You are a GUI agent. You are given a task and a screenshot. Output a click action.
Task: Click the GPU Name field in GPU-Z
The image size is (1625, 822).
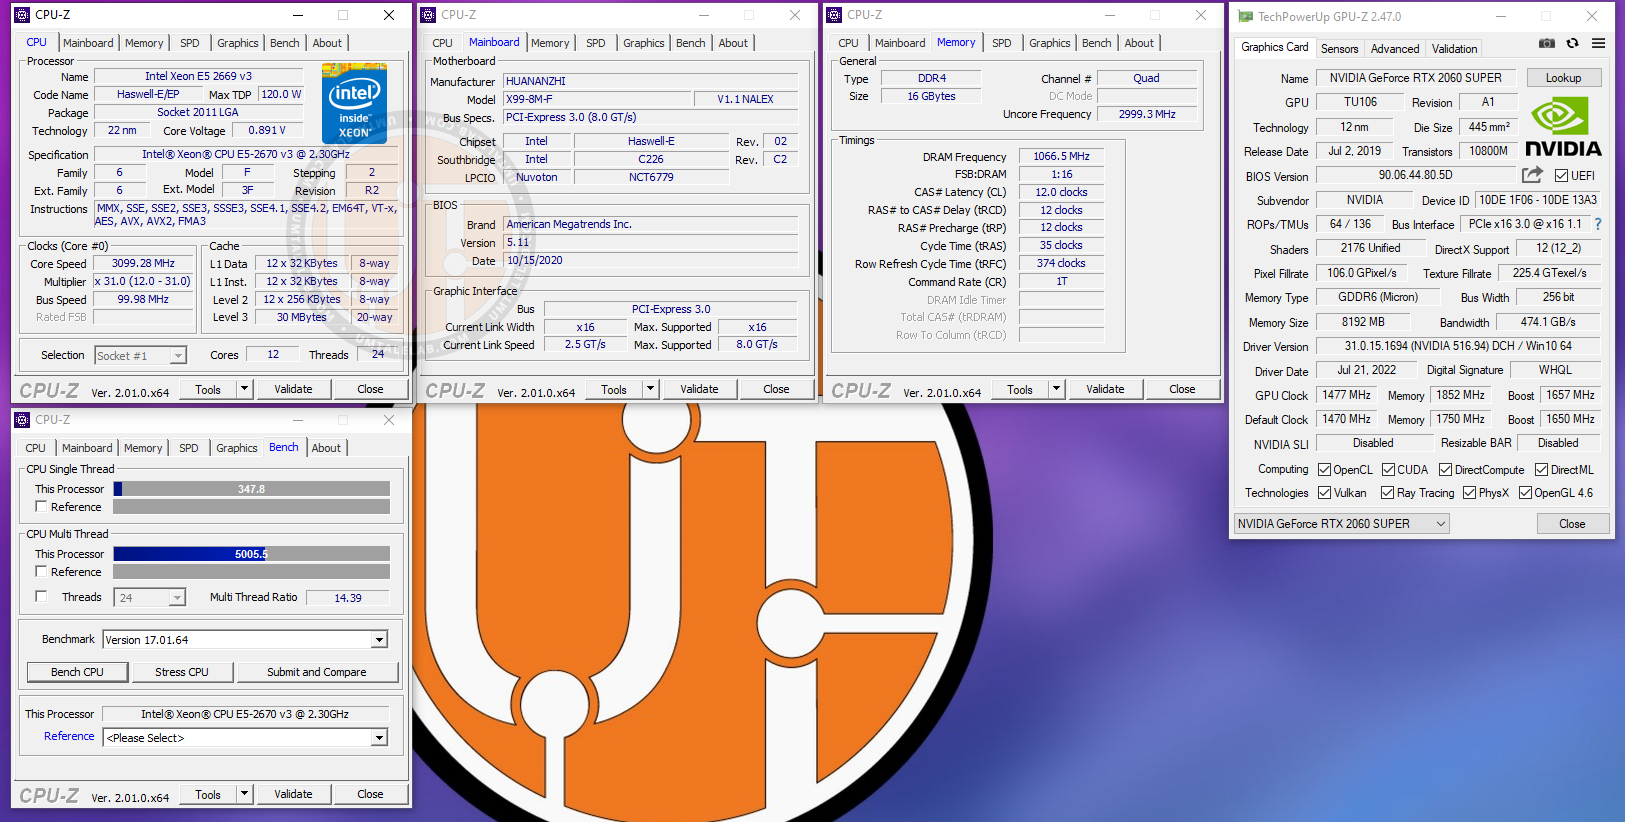(x=1415, y=78)
